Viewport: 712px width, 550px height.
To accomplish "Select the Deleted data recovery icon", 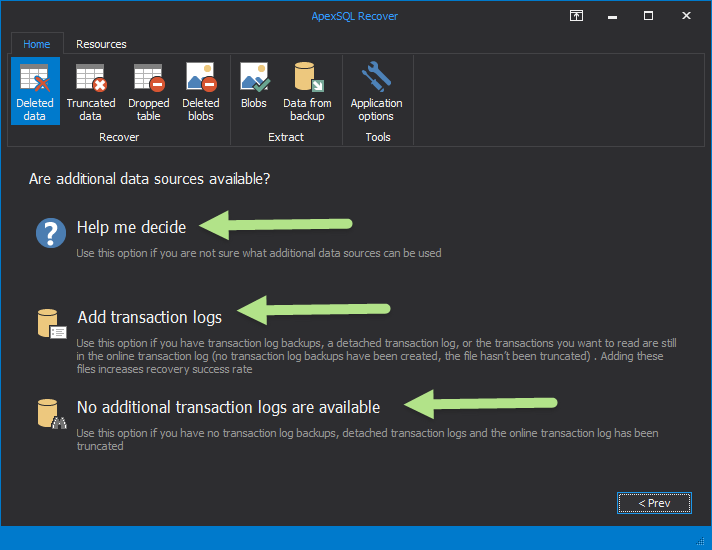I will point(35,91).
